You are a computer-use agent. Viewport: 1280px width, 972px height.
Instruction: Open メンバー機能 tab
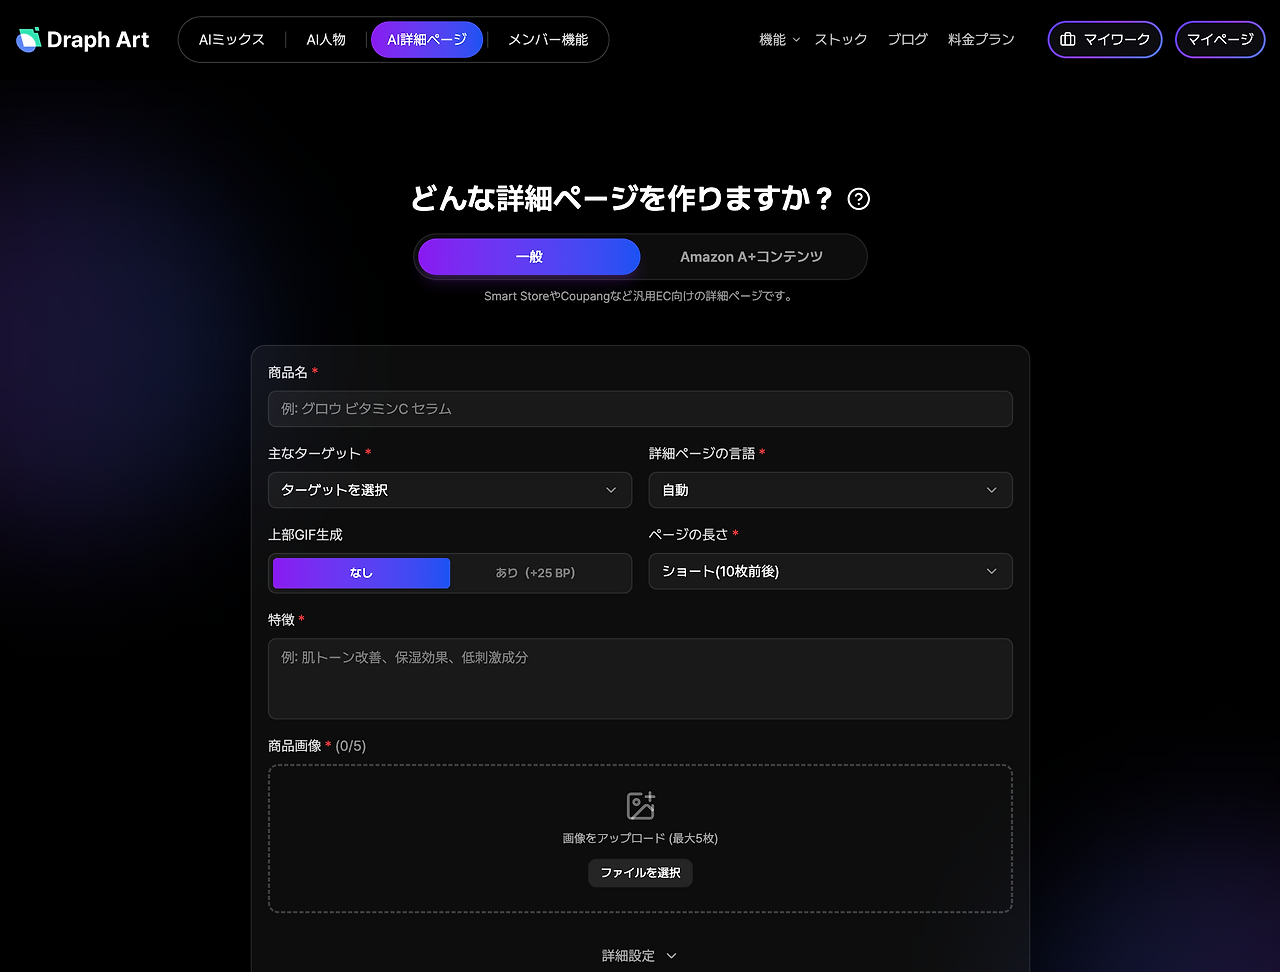[x=548, y=40]
